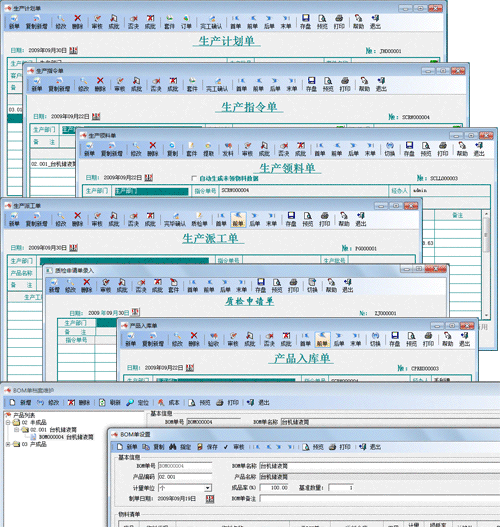Screen dimensions: 500x527
Task: Click 切换 icon in 产品入库单 toolbar
Action: pos(375,339)
